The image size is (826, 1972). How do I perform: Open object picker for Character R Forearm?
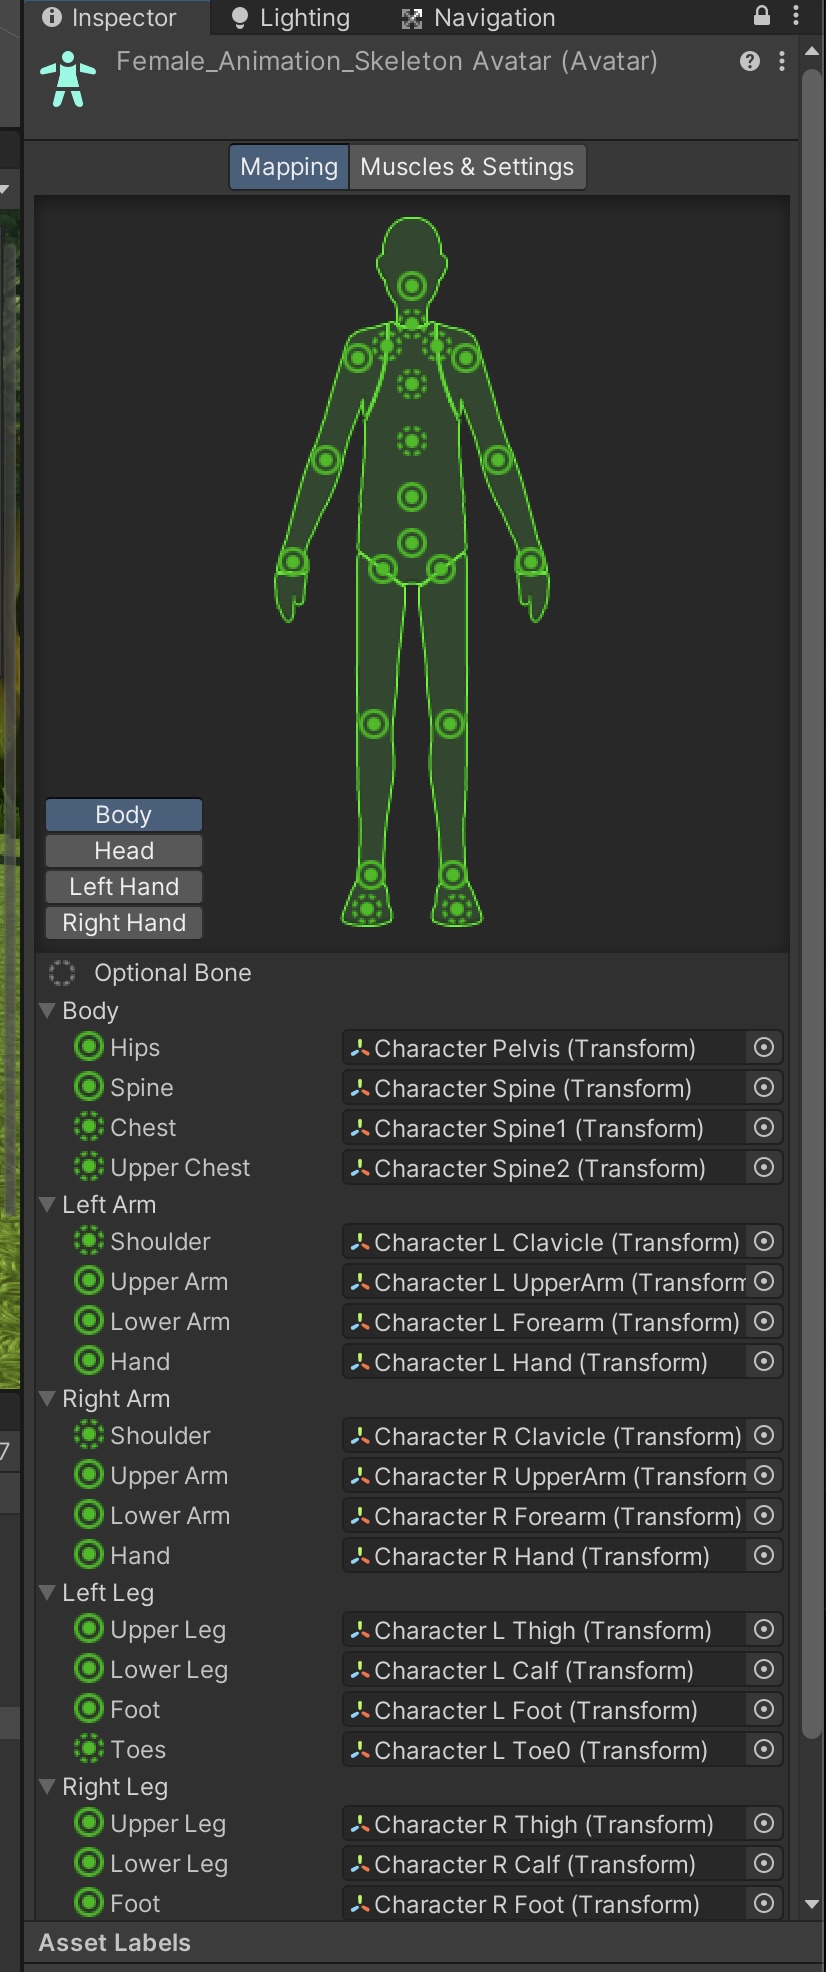point(764,1516)
